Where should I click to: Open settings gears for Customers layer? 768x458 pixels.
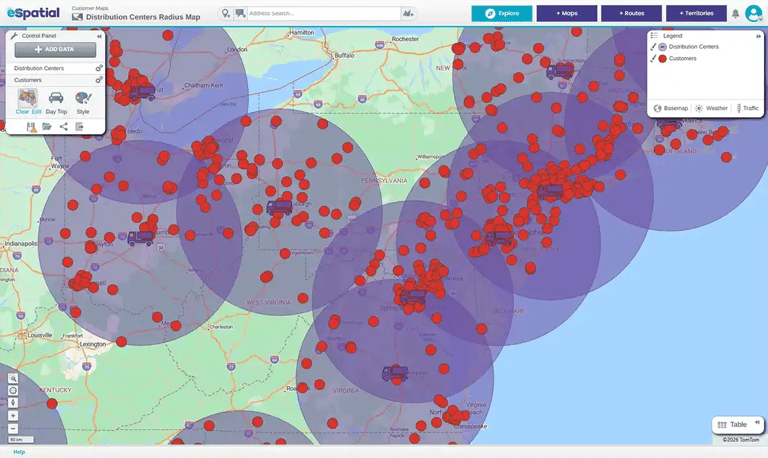coord(99,80)
